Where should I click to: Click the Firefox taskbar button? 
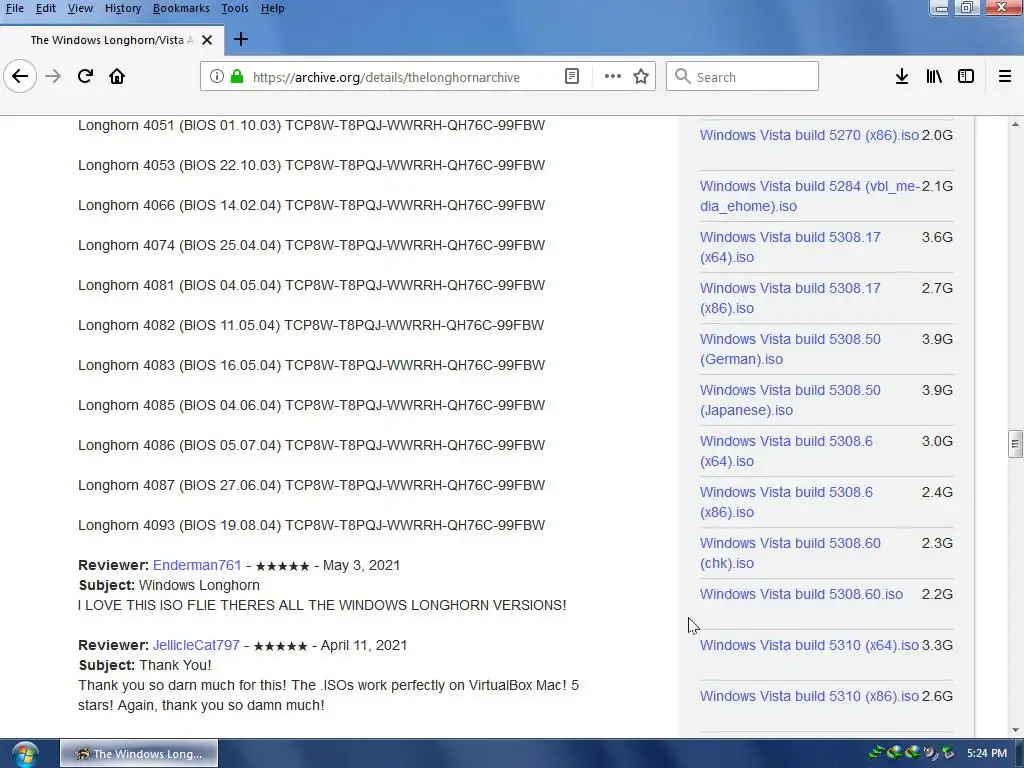(139, 754)
